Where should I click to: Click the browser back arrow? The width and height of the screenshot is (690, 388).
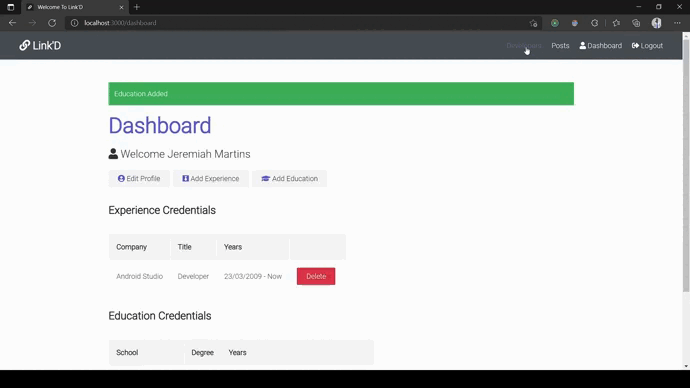[x=12, y=23]
